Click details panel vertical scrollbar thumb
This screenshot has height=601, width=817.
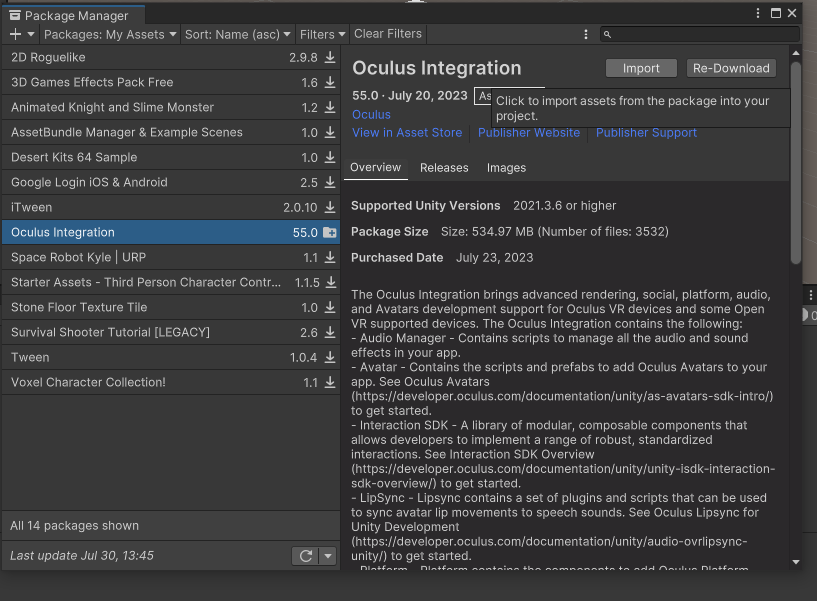tap(796, 163)
